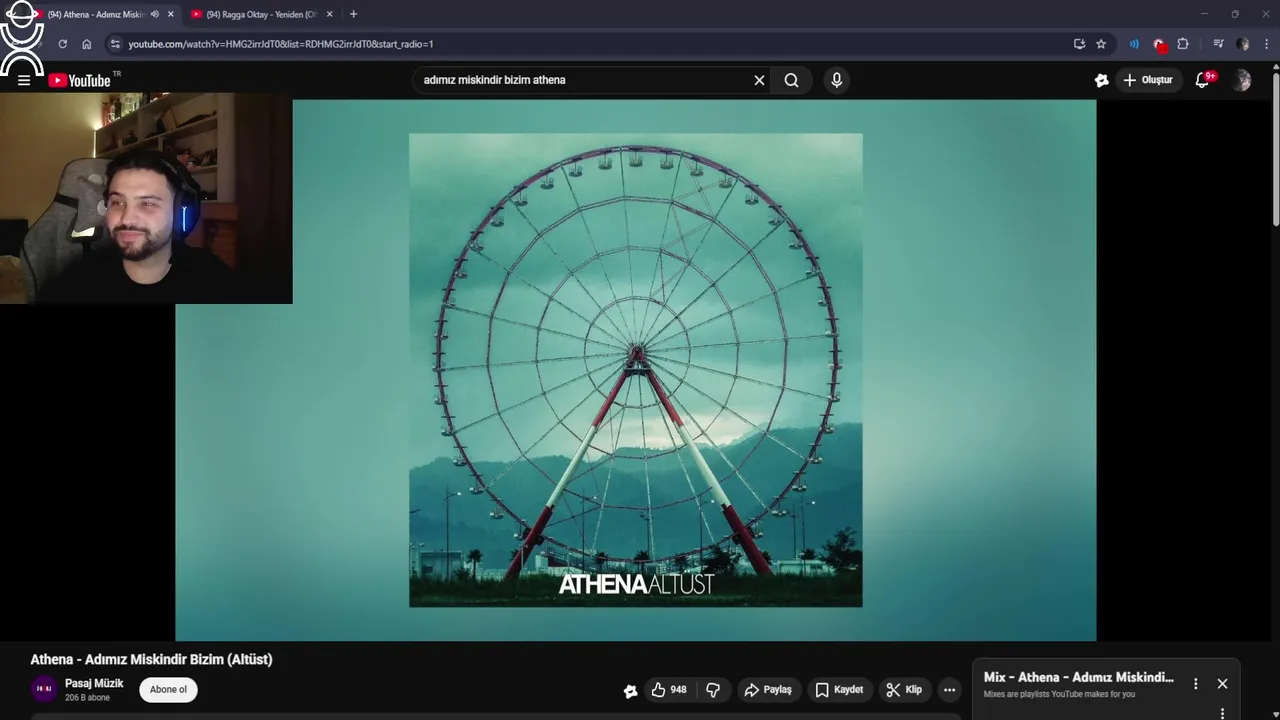
Task: Open the YouTube guide hamburger menu
Action: [x=24, y=80]
